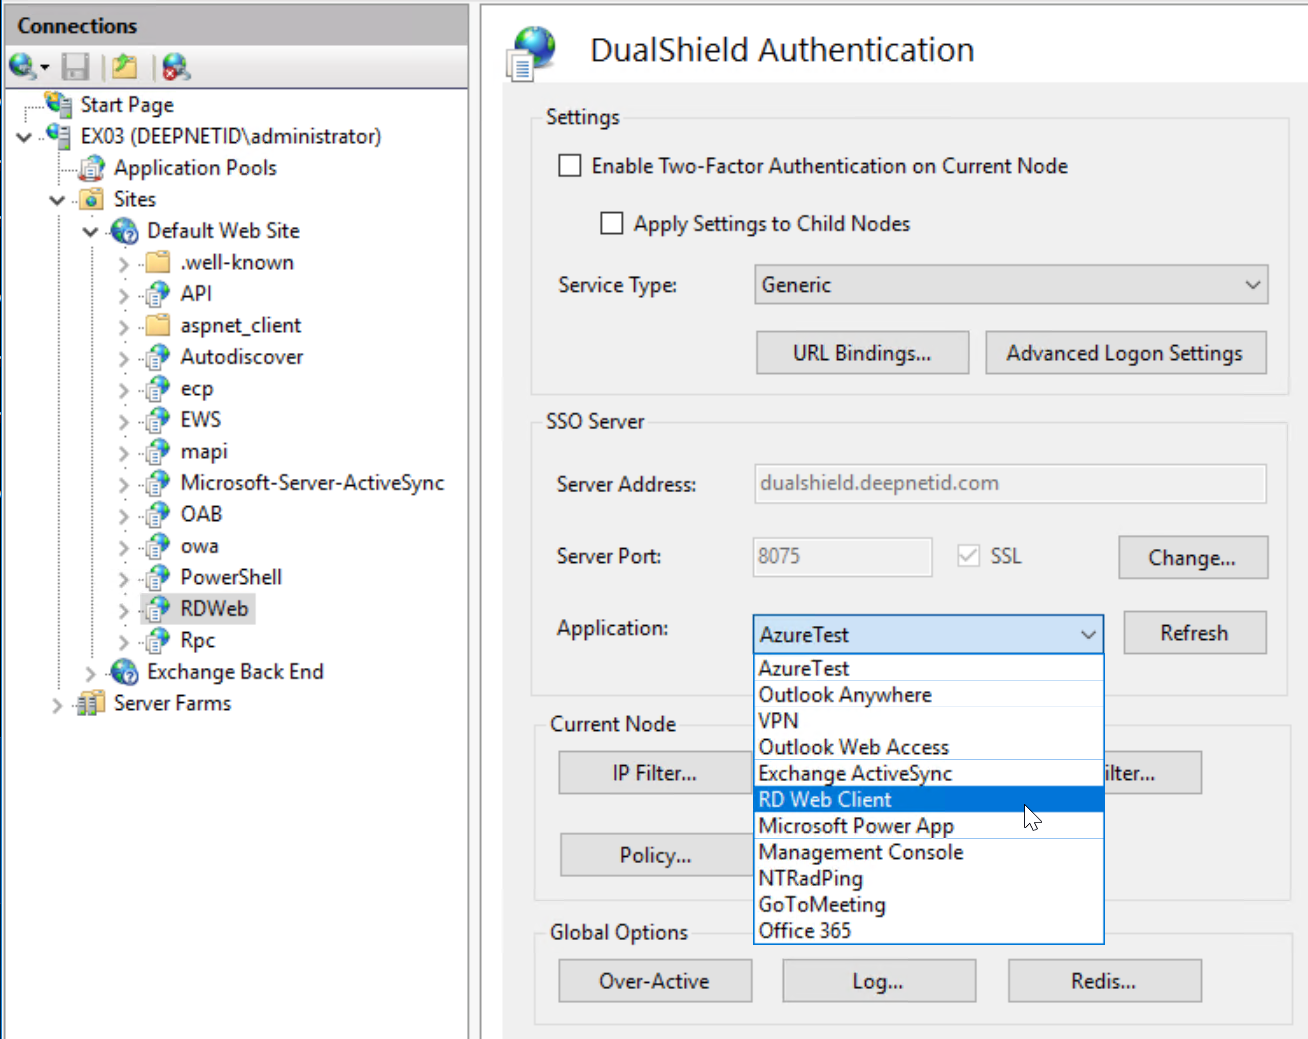Select the Application Pools icon in tree
This screenshot has height=1039, width=1308.
[92, 168]
